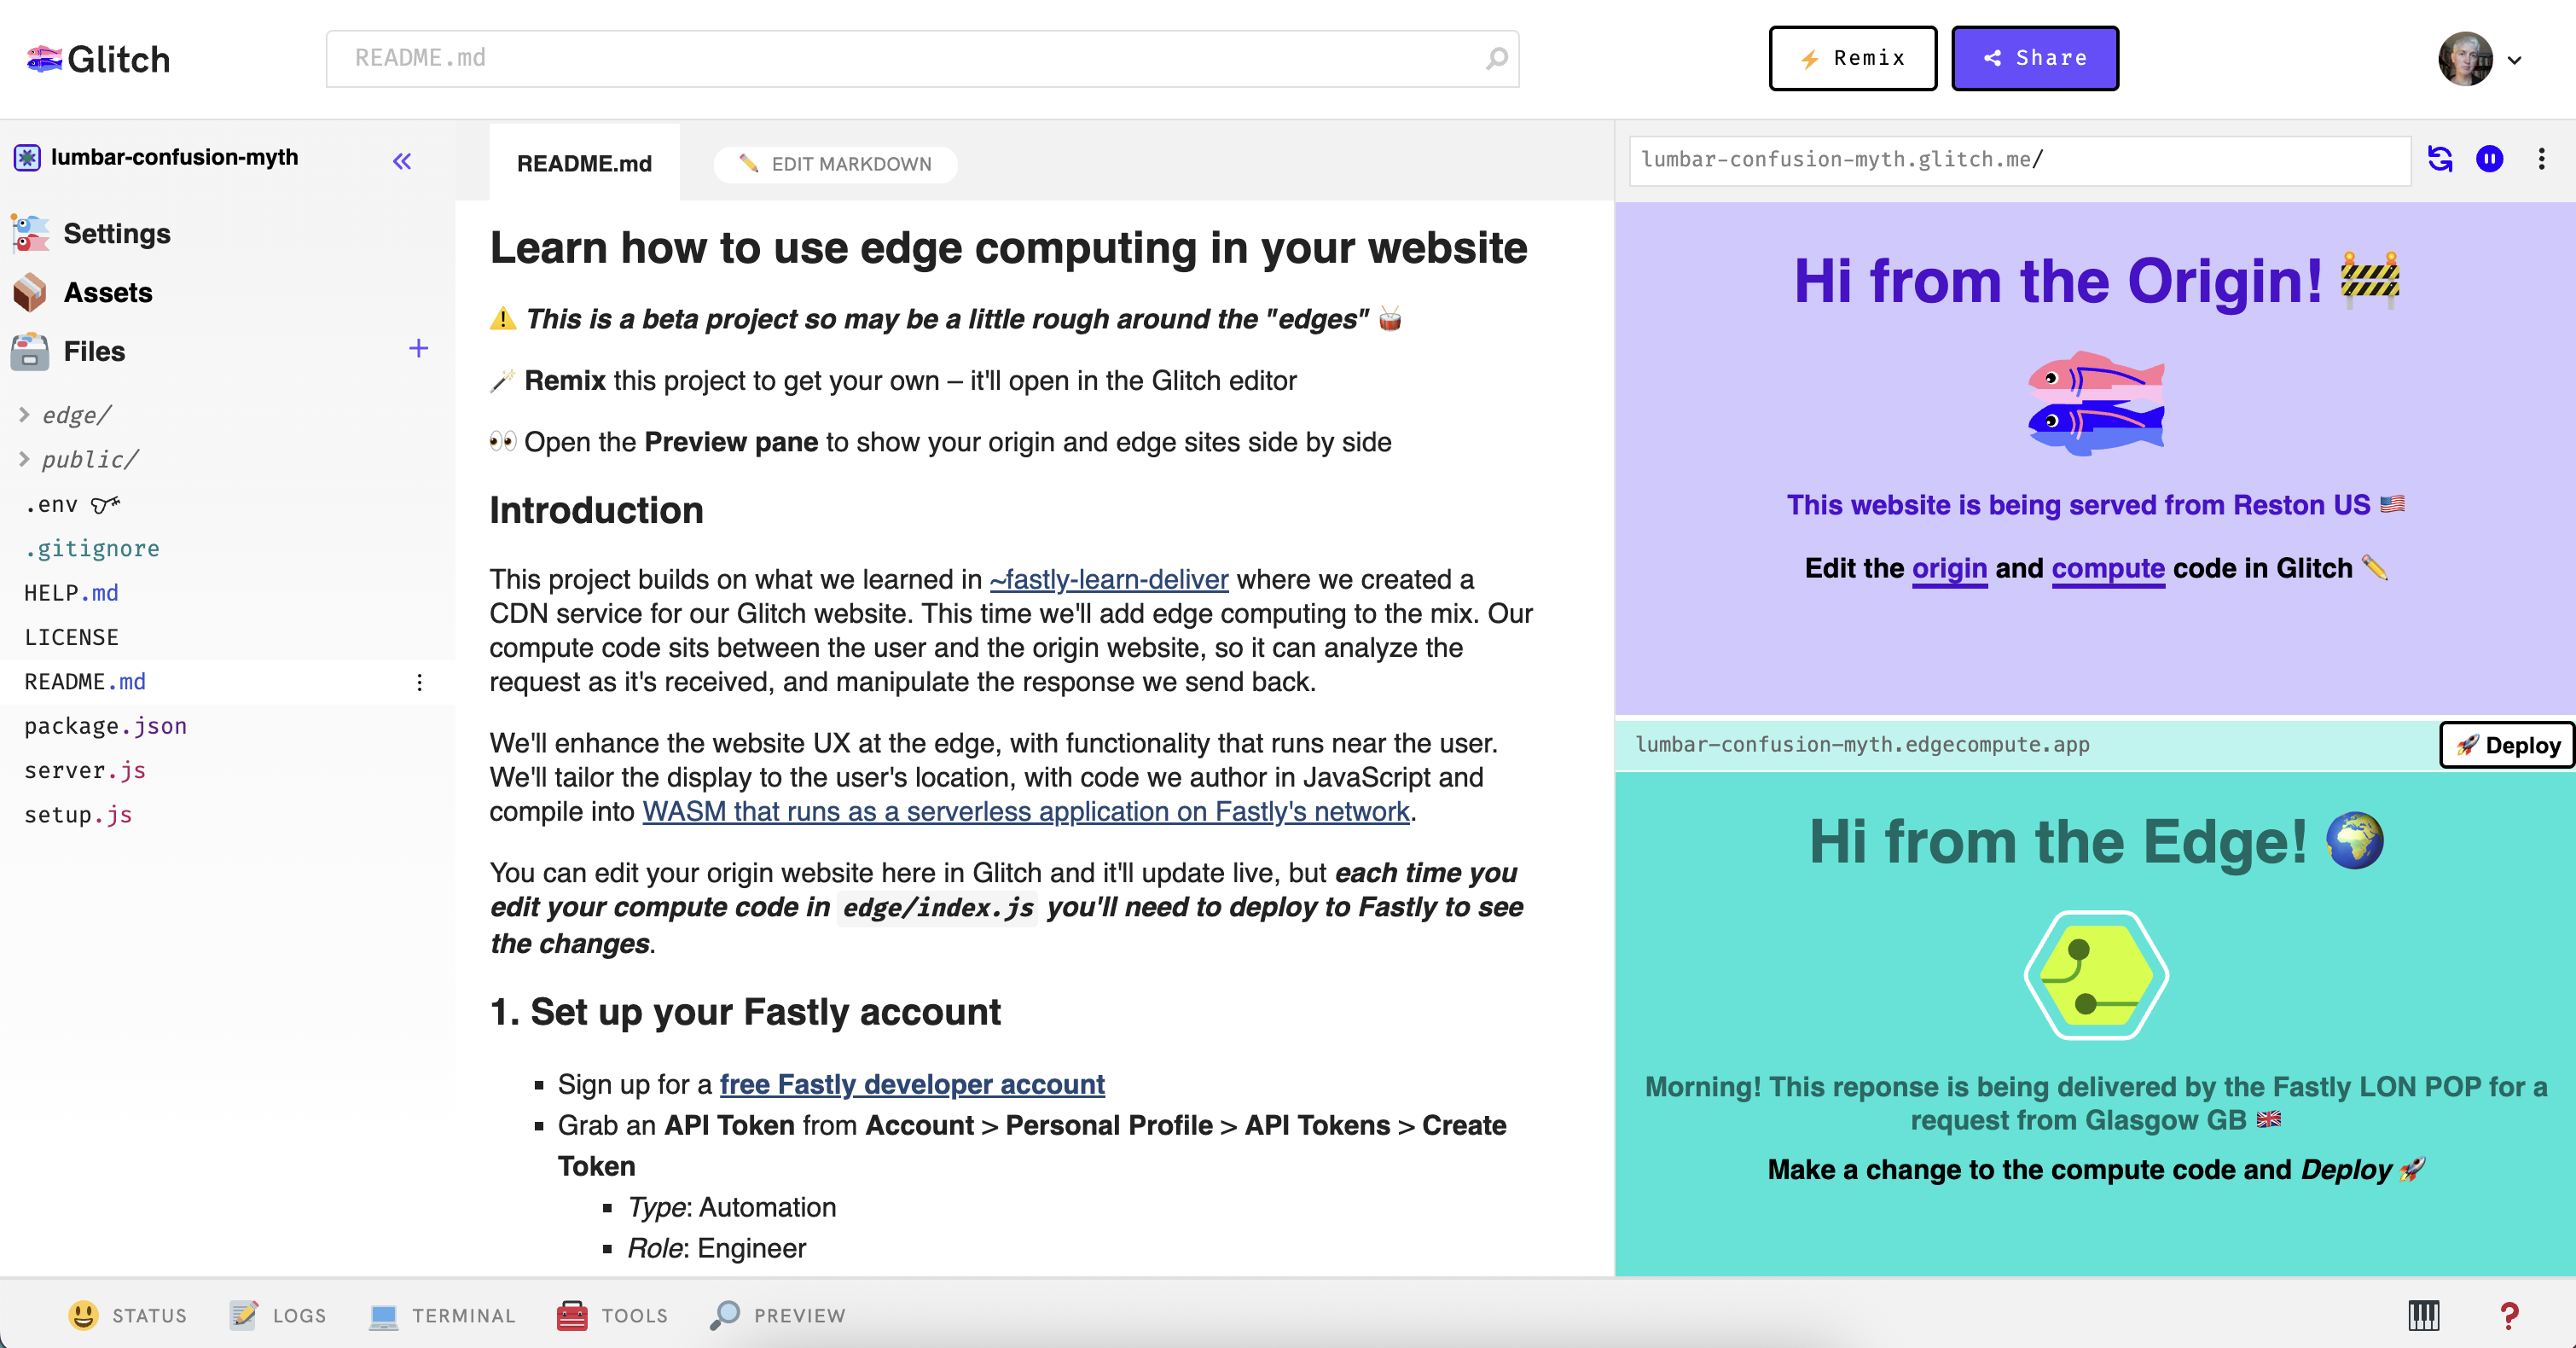The image size is (2576, 1348).
Task: Open the HELP.md file
Action: [71, 593]
